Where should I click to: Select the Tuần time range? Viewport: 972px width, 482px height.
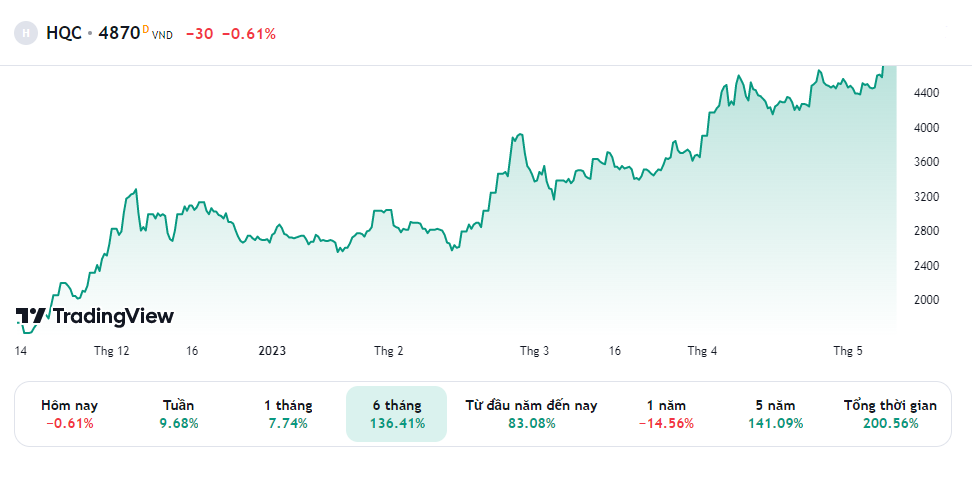[x=179, y=414]
